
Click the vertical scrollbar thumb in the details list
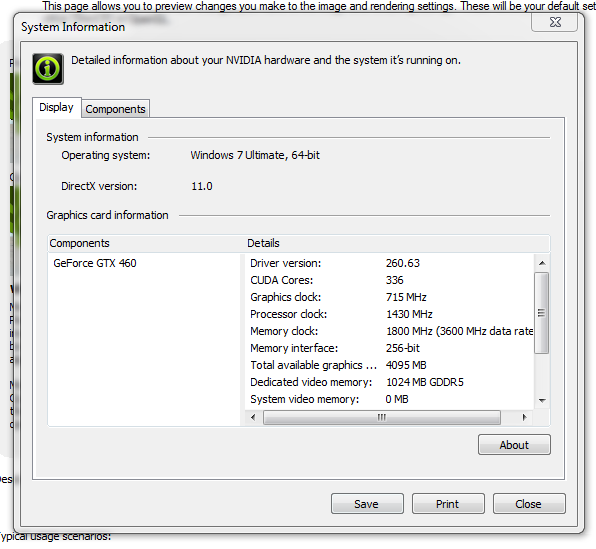[x=542, y=313]
